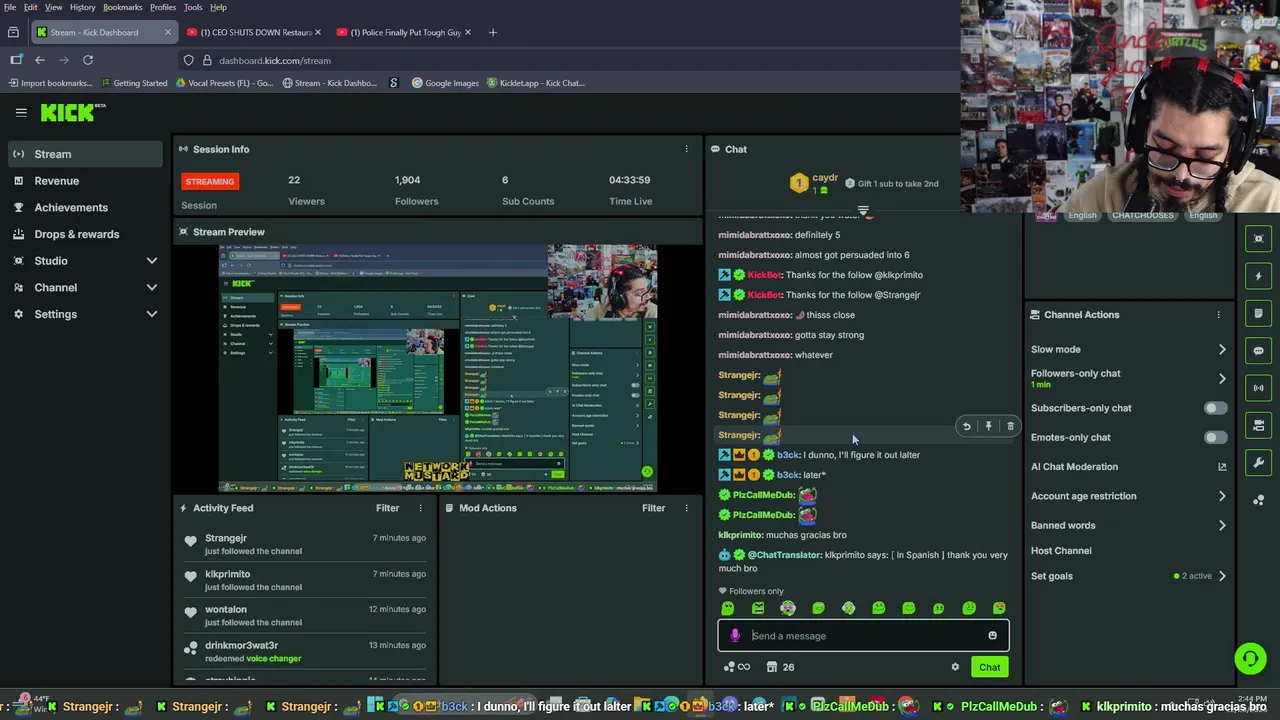Open Google Images bookmark
This screenshot has height=720, width=1280.
click(x=445, y=83)
